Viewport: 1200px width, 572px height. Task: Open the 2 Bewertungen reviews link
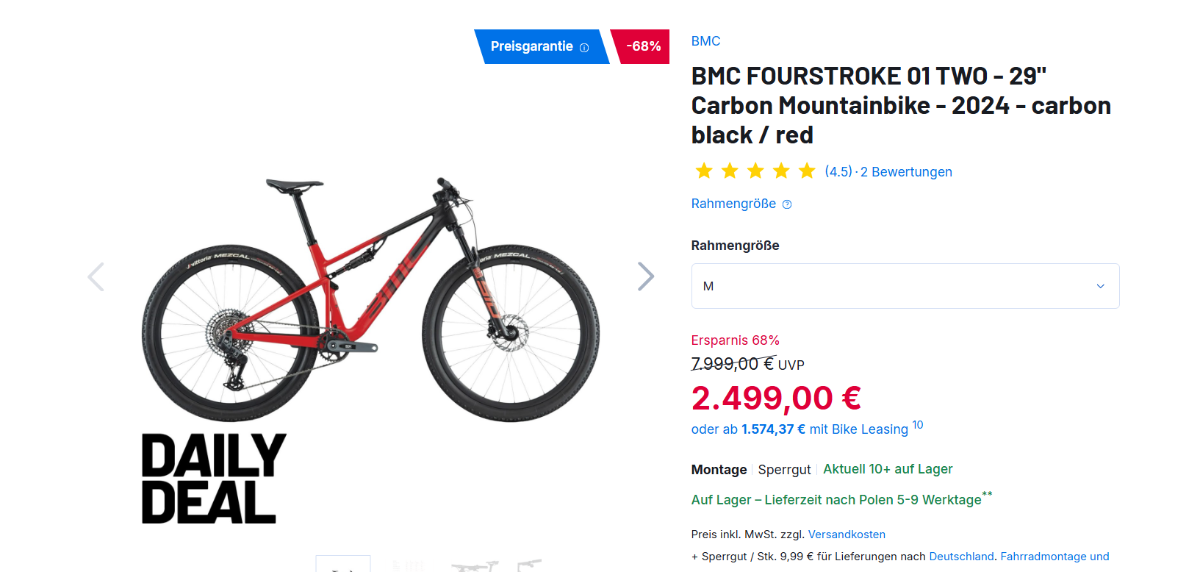point(906,172)
